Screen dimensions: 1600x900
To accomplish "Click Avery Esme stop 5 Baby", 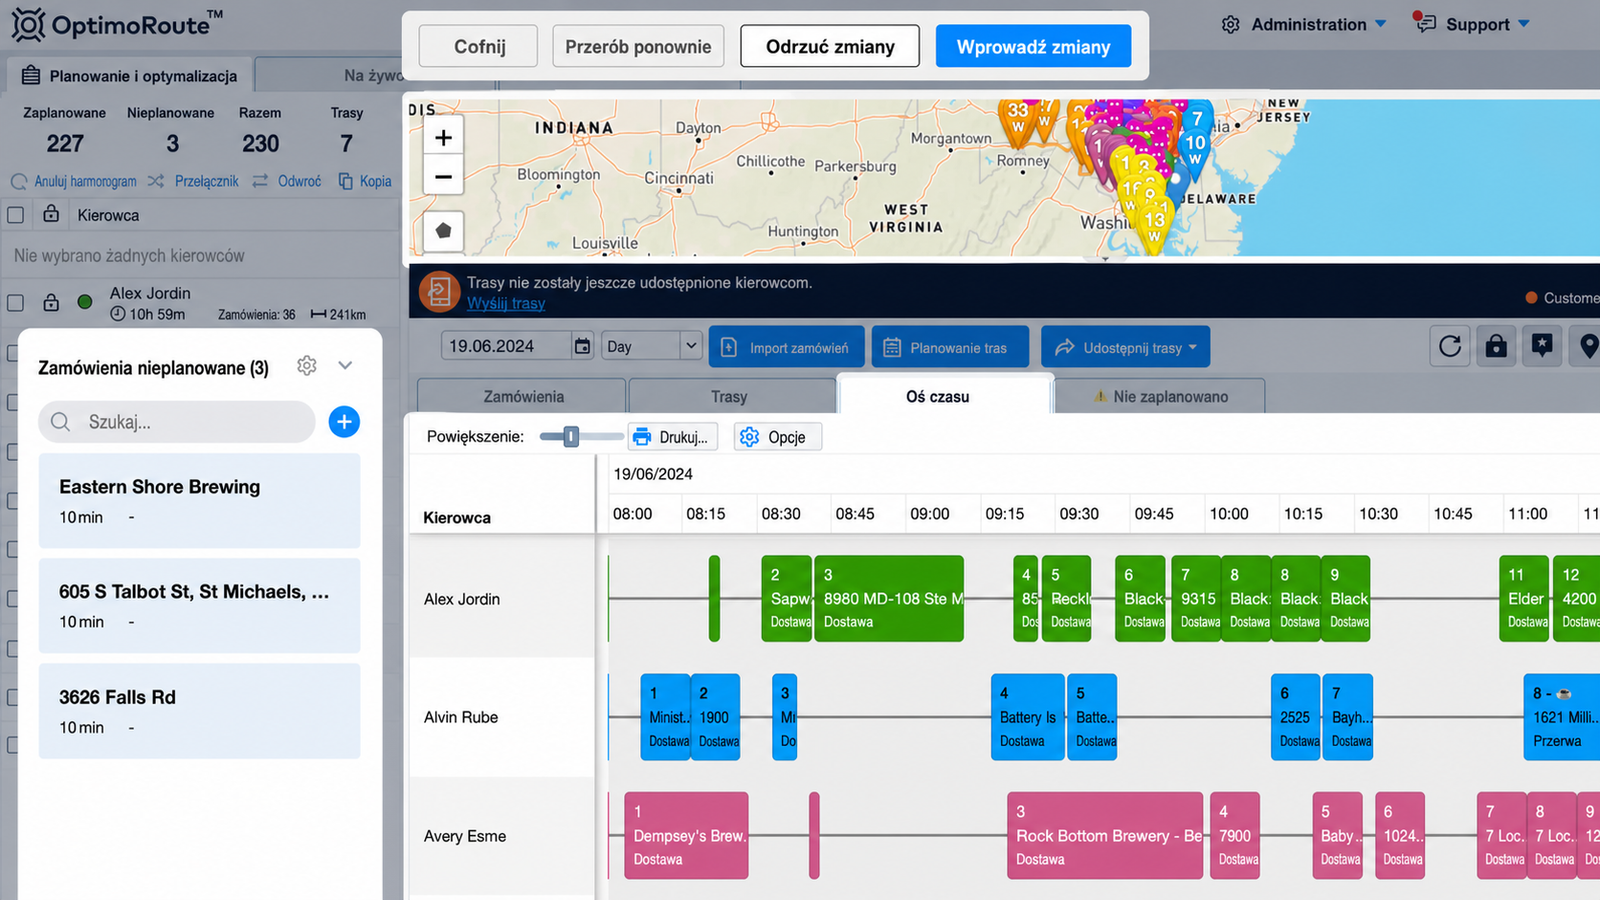I will [x=1338, y=836].
